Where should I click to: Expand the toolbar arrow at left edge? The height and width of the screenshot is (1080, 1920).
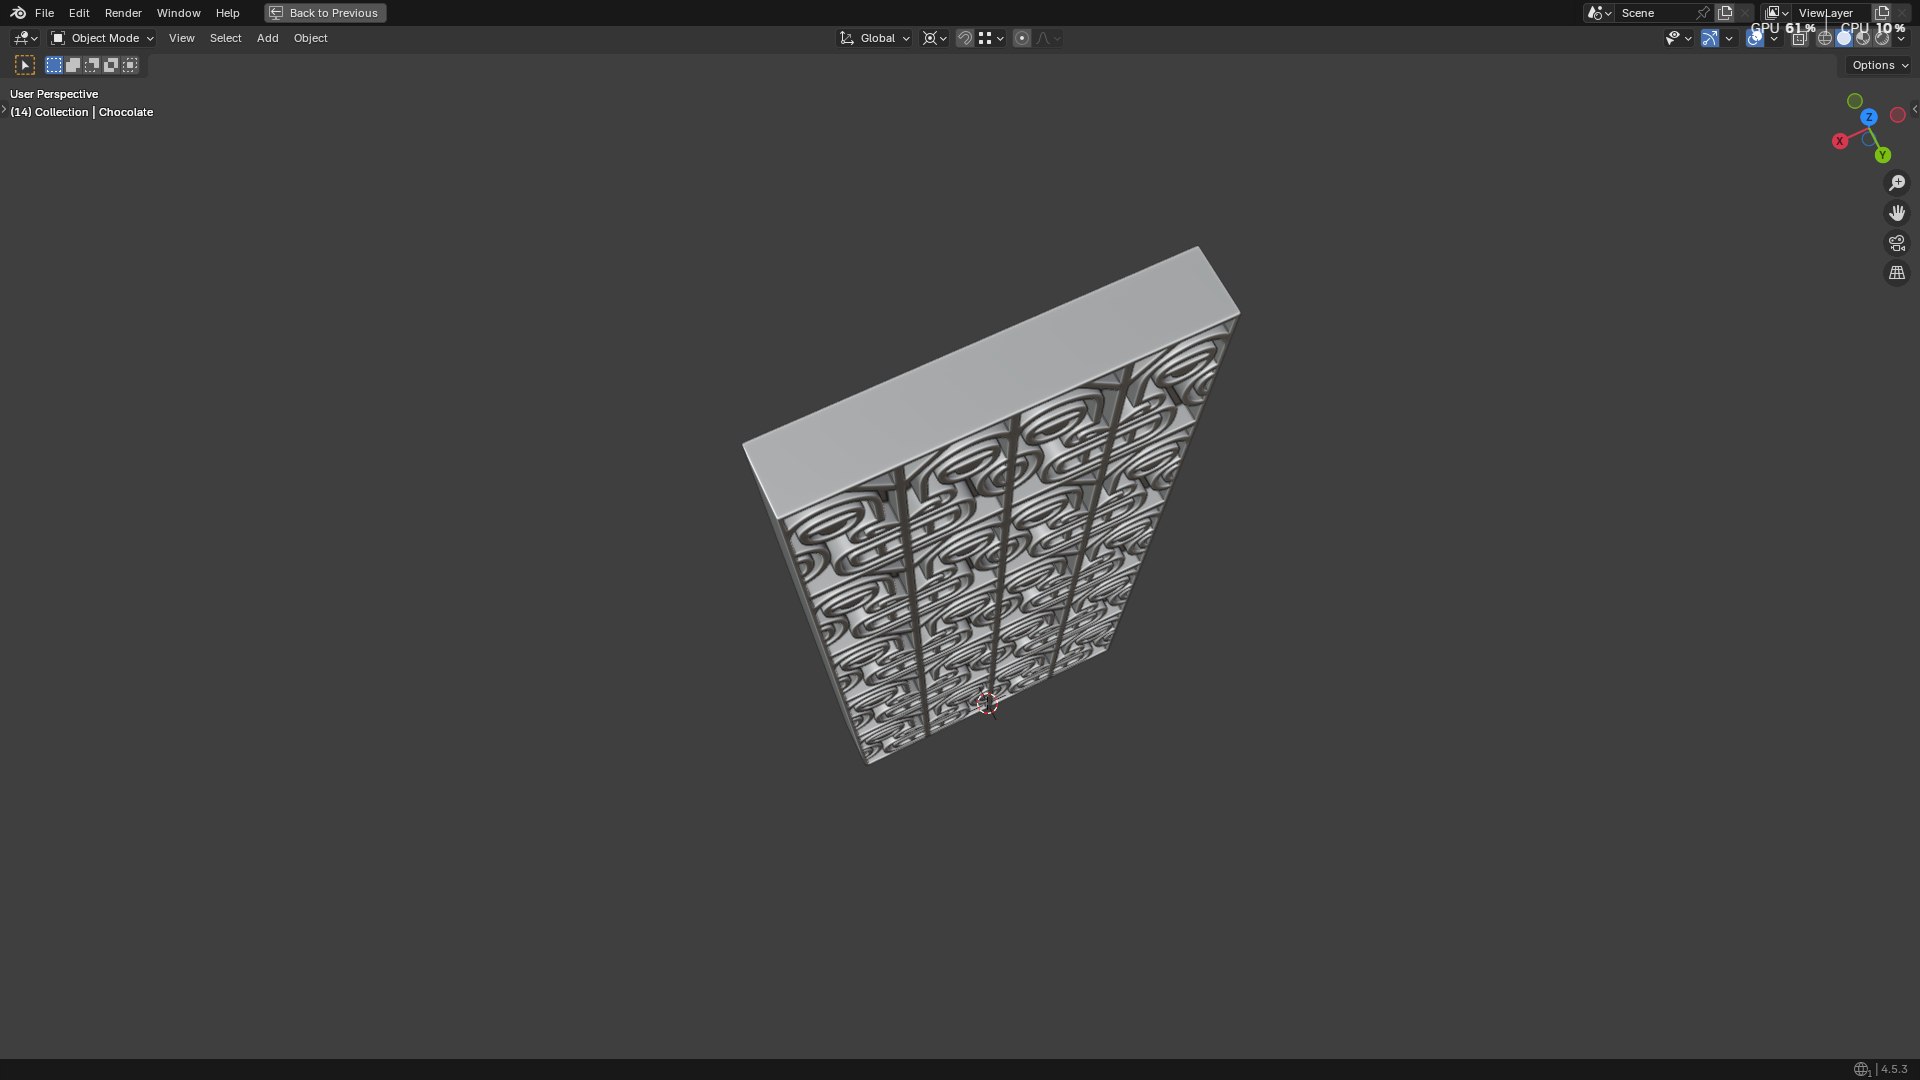click(x=4, y=109)
